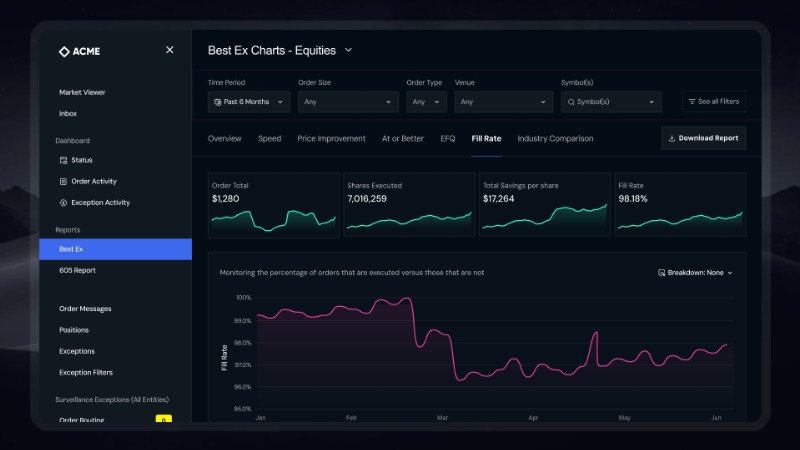Click the filter lines icon beside See all Filters
The image size is (800, 450).
pyautogui.click(x=692, y=102)
